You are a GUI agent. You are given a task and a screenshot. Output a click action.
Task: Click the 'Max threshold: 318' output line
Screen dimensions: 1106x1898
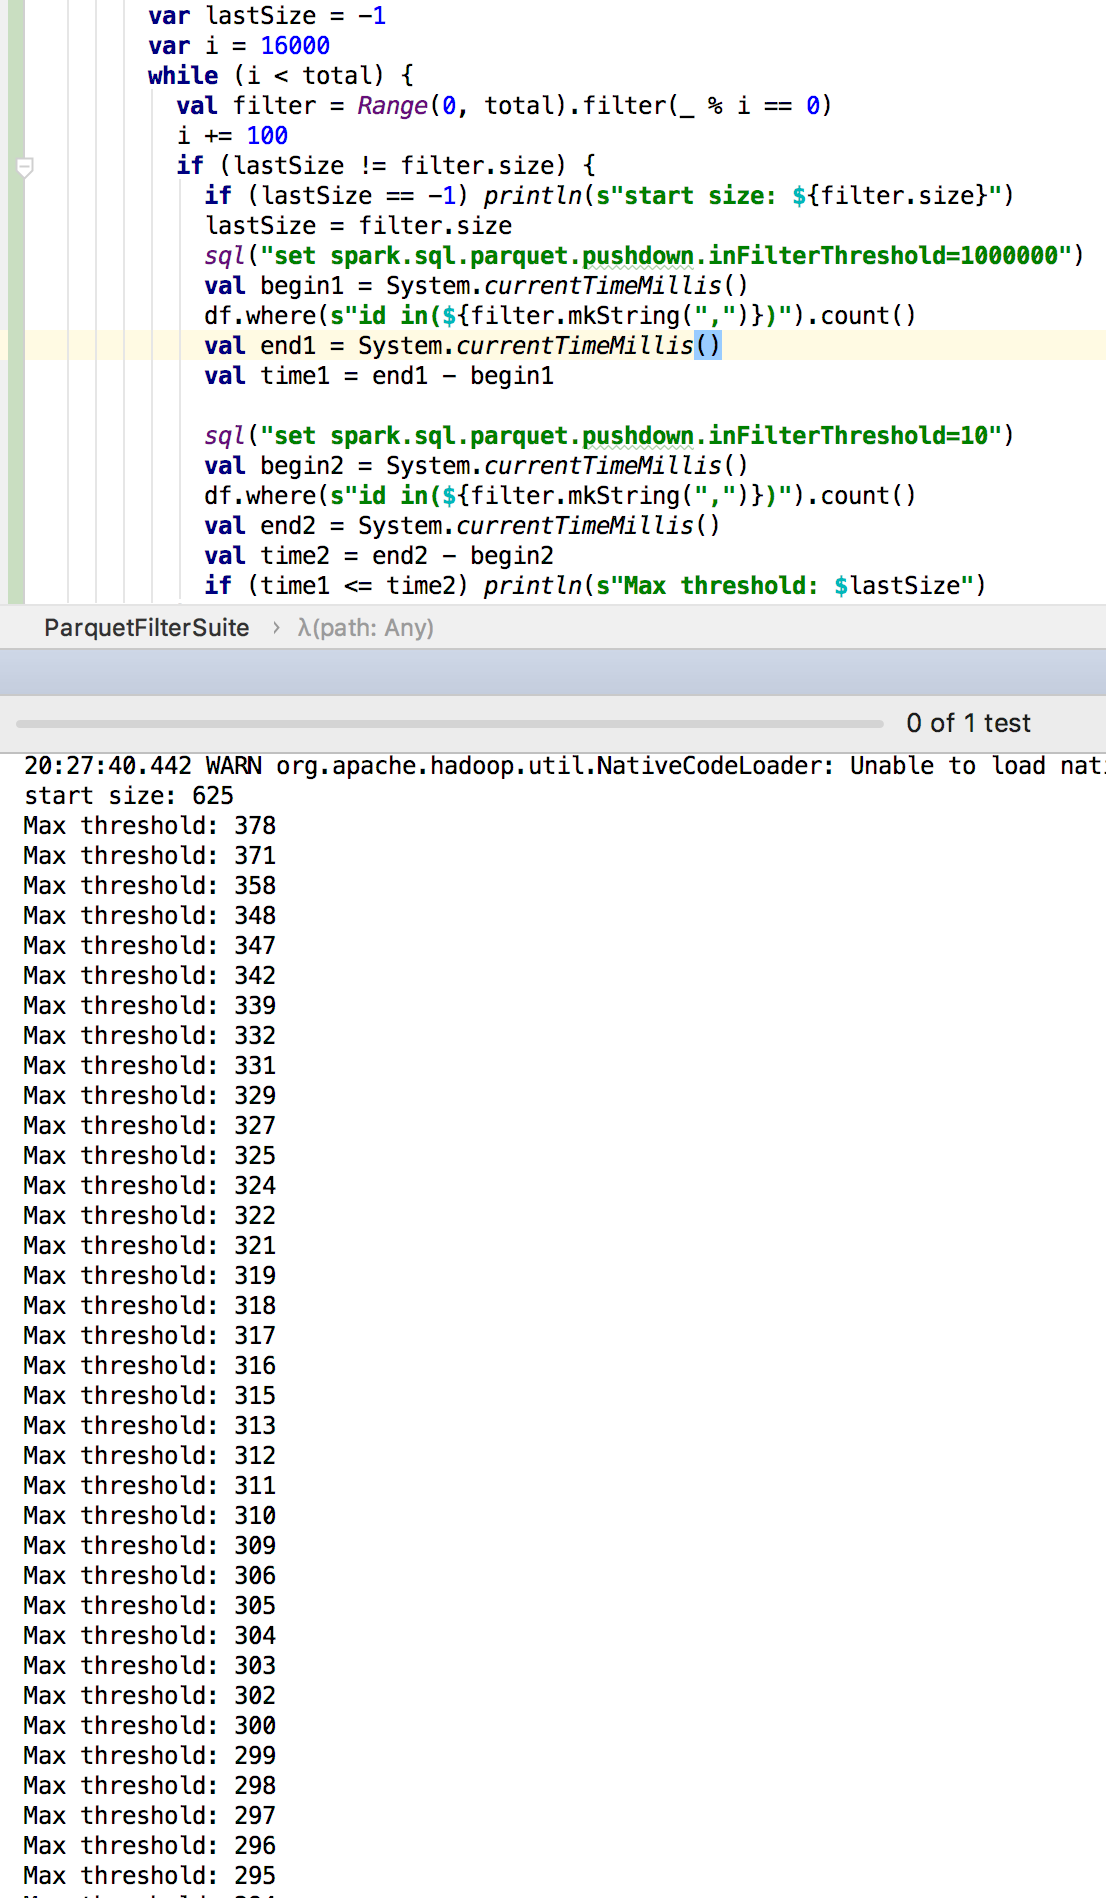(x=150, y=1306)
